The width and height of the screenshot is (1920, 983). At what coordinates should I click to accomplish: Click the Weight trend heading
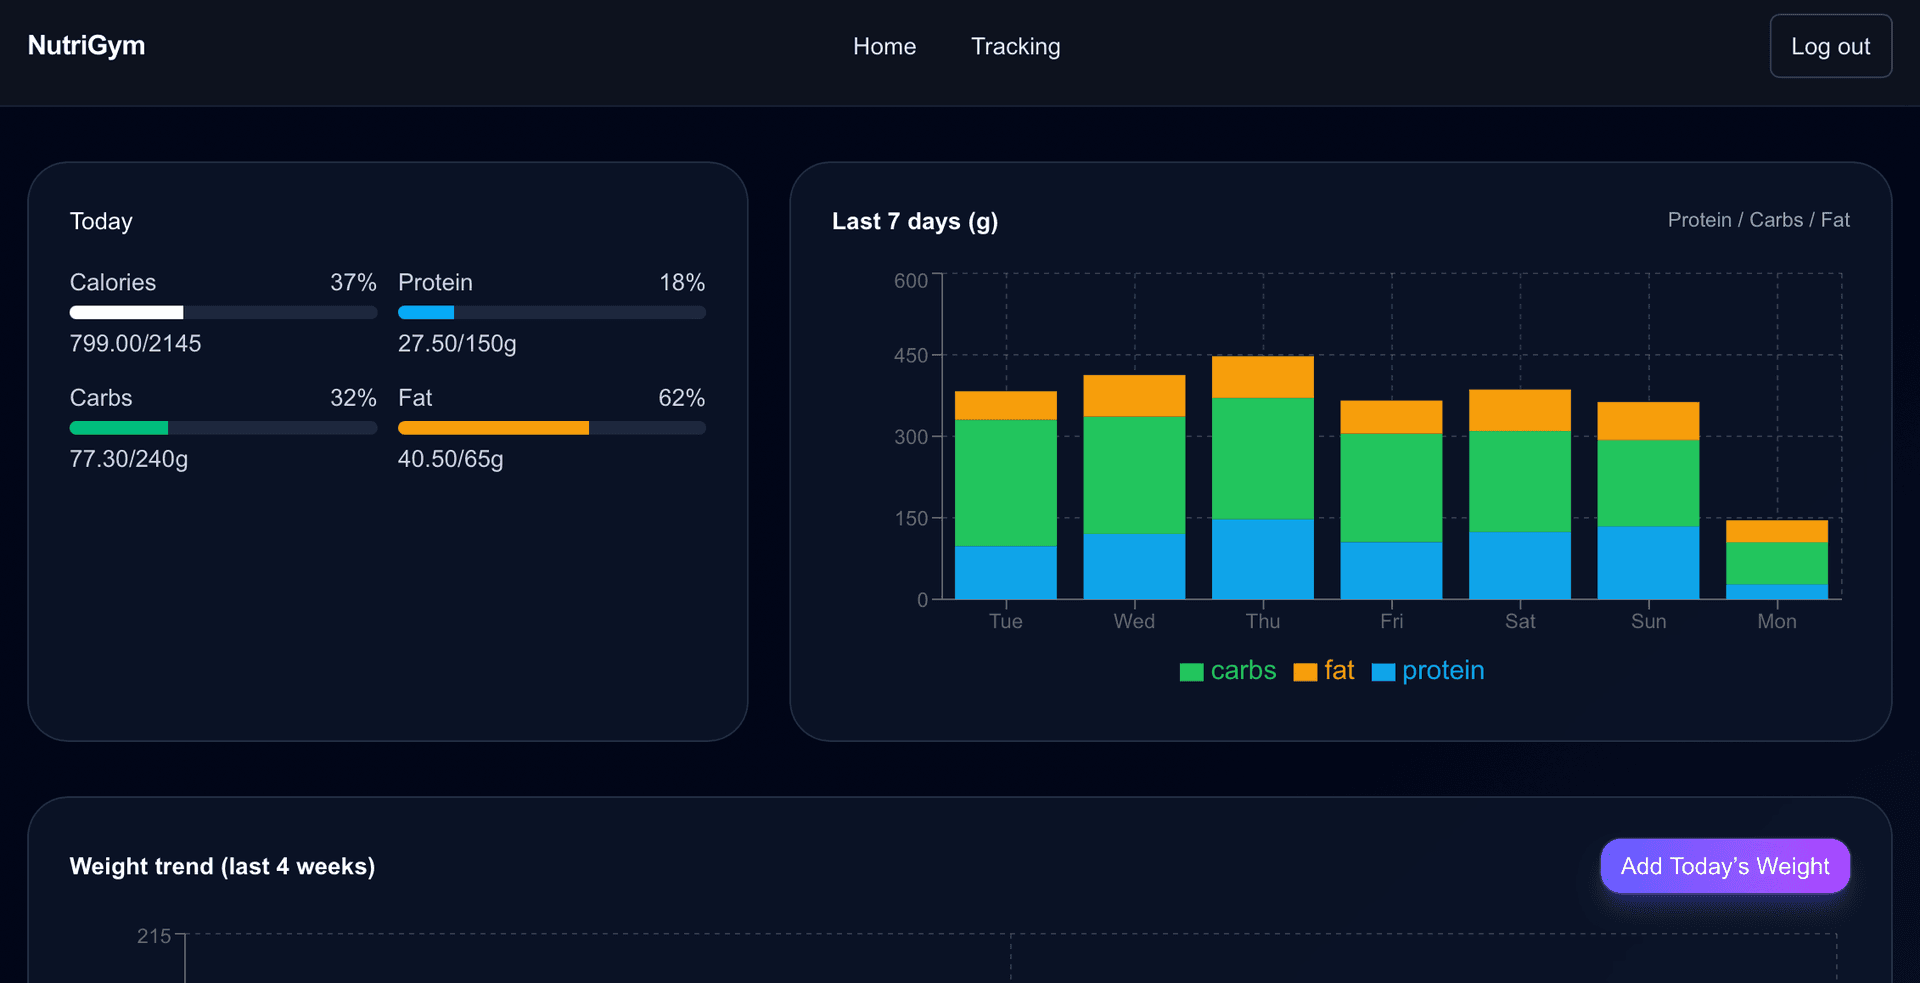click(222, 866)
